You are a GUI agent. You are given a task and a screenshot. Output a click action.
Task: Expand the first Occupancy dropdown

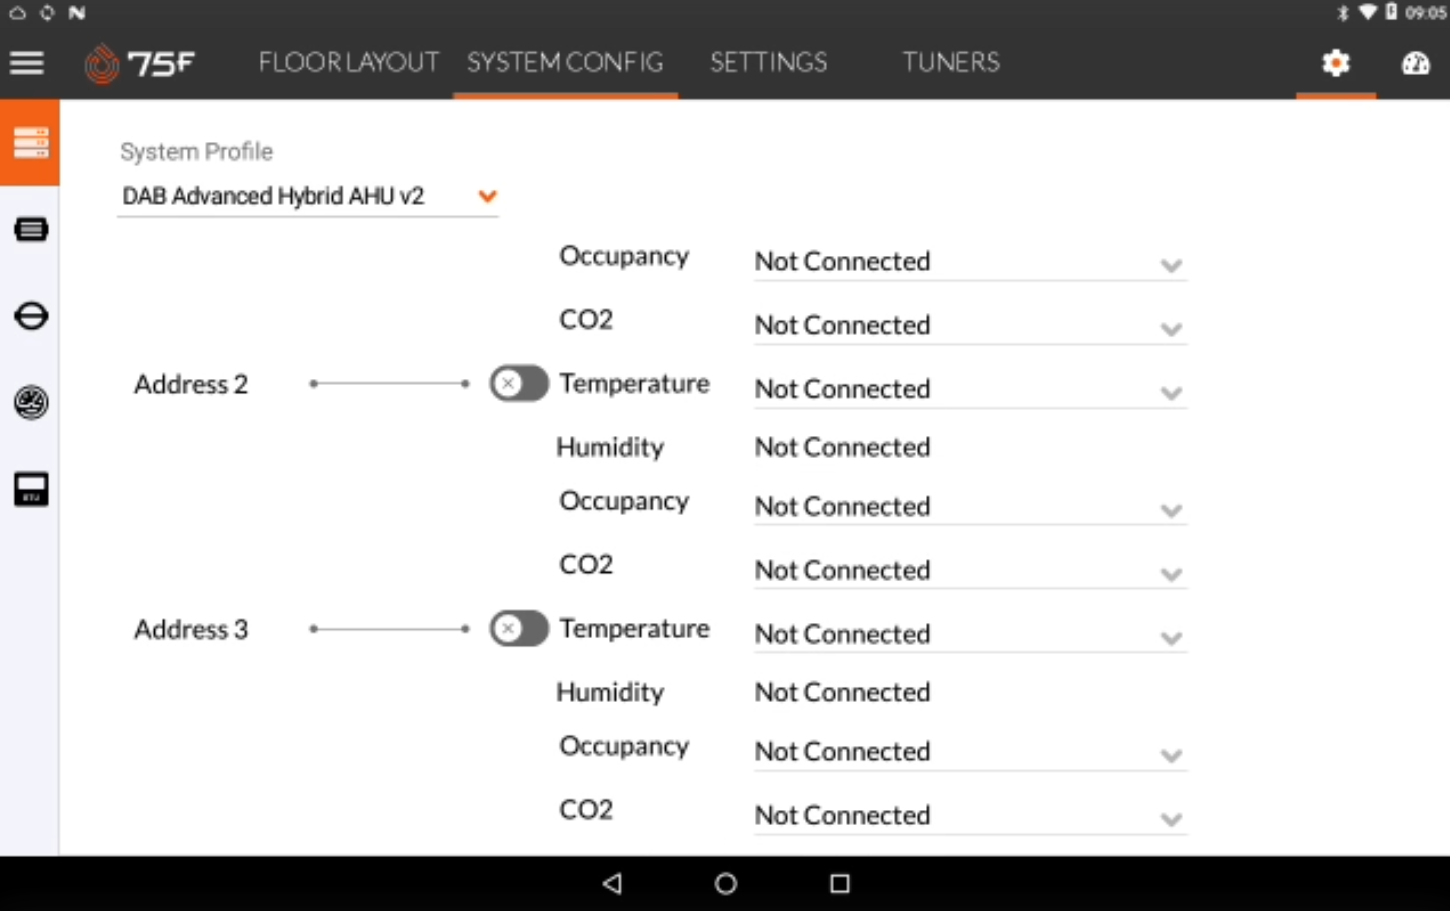point(970,262)
